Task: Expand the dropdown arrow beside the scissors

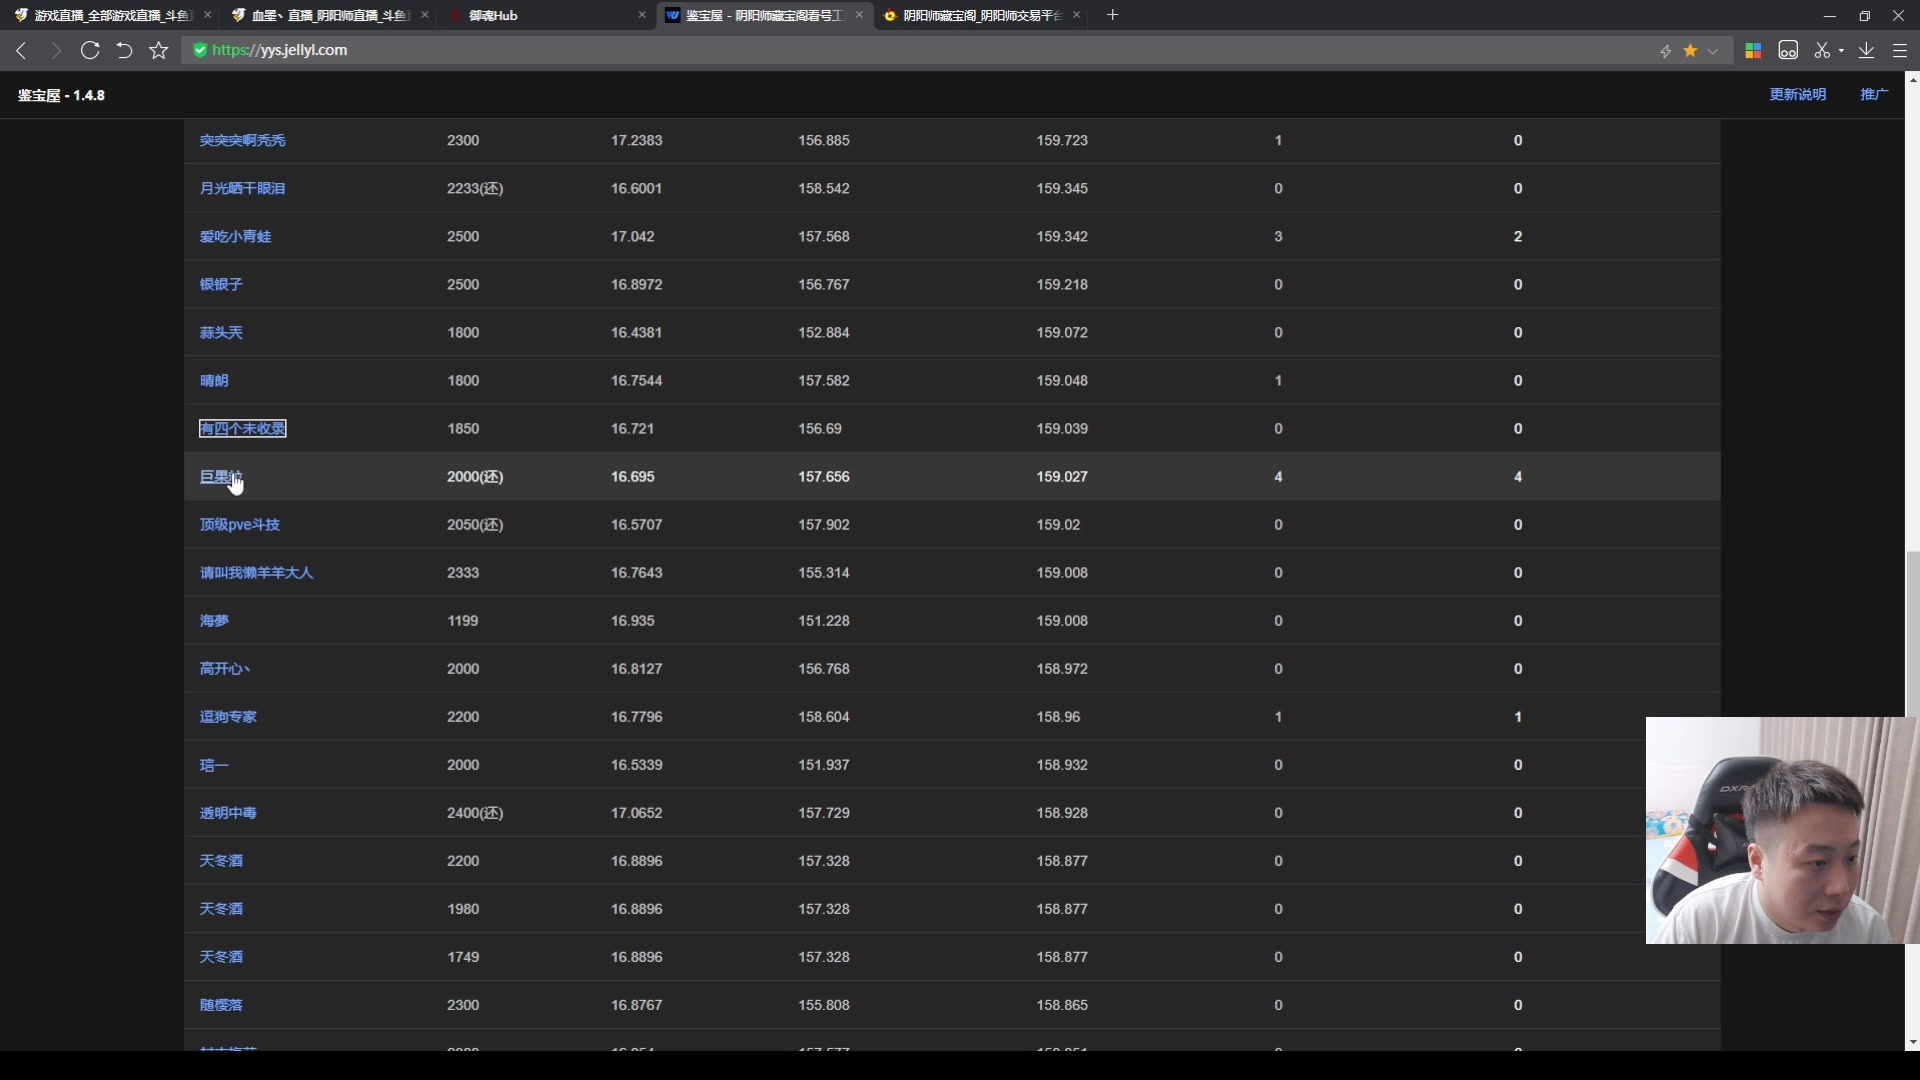Action: click(1841, 50)
